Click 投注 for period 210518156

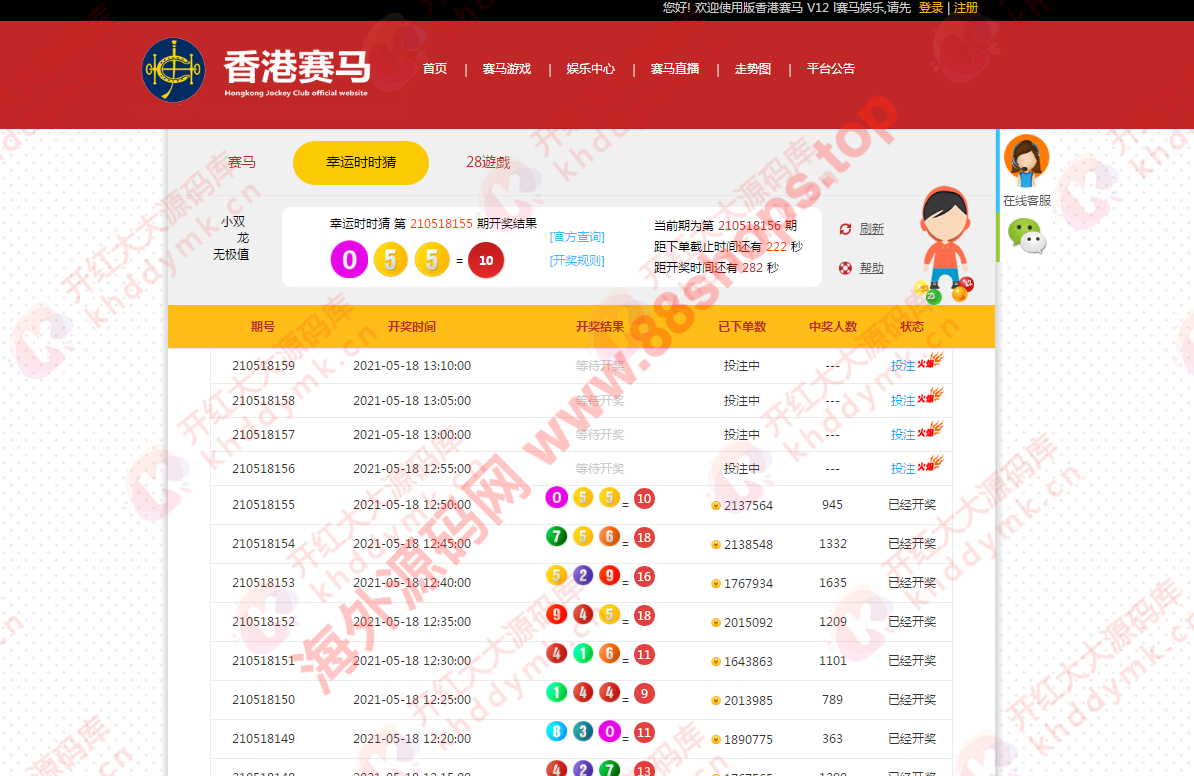[x=903, y=468]
